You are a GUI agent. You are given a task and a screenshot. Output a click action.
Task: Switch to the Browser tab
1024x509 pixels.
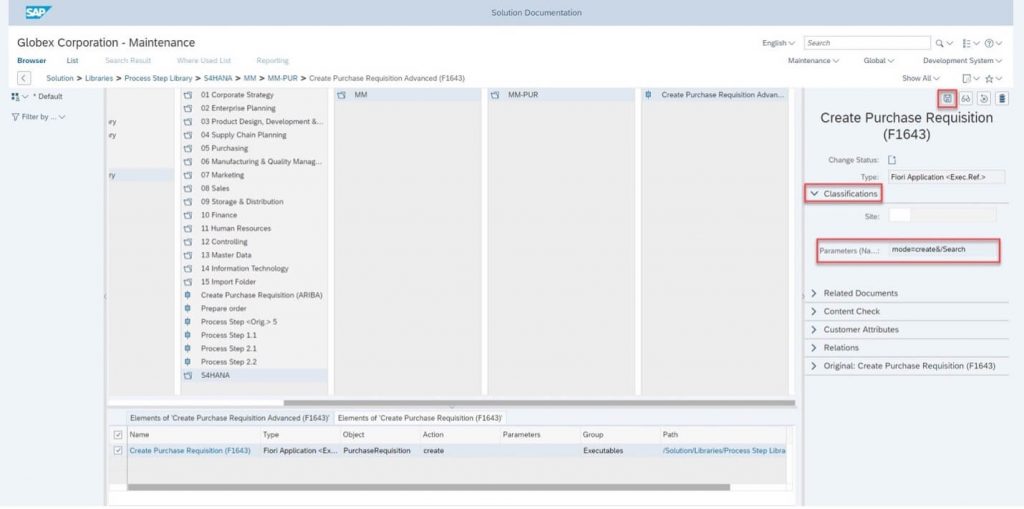click(x=31, y=61)
